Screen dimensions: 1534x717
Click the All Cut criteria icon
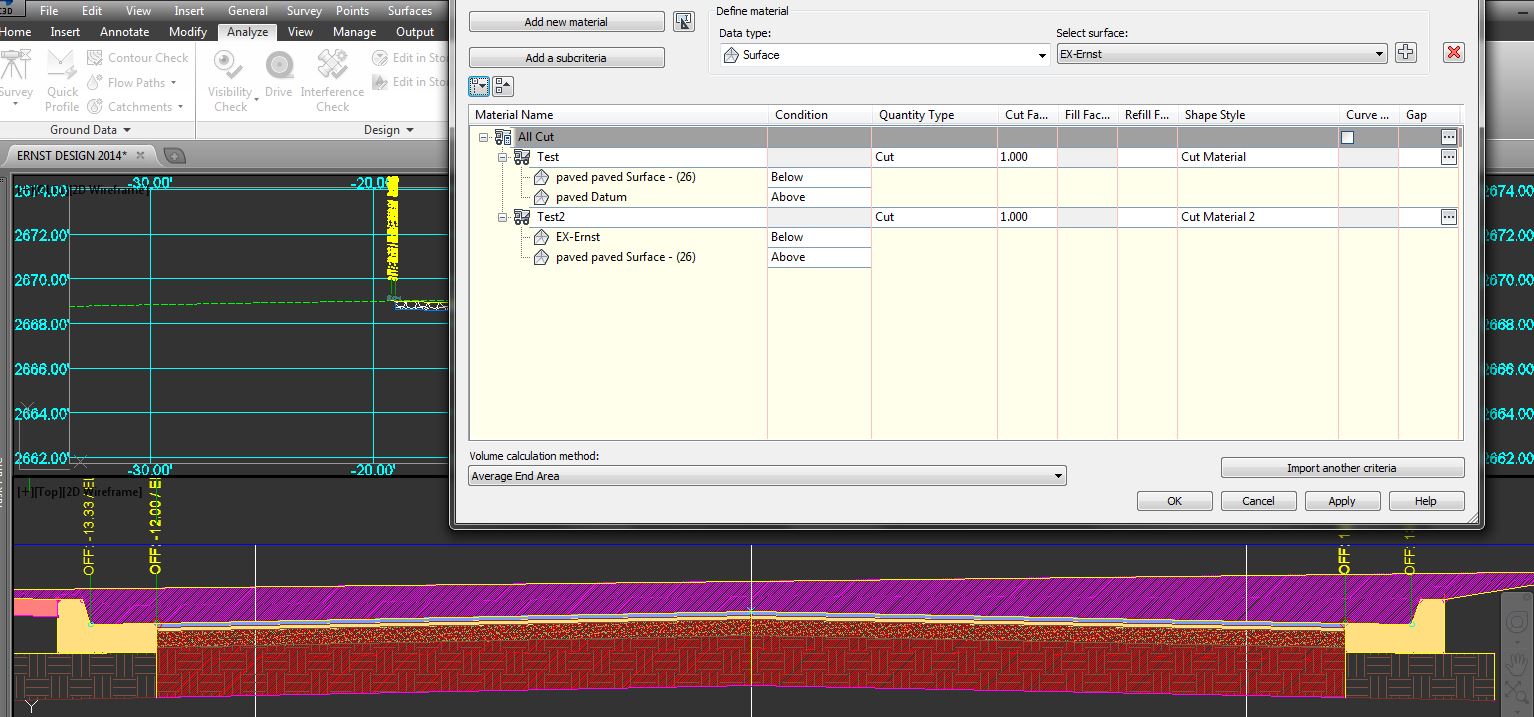[x=503, y=137]
